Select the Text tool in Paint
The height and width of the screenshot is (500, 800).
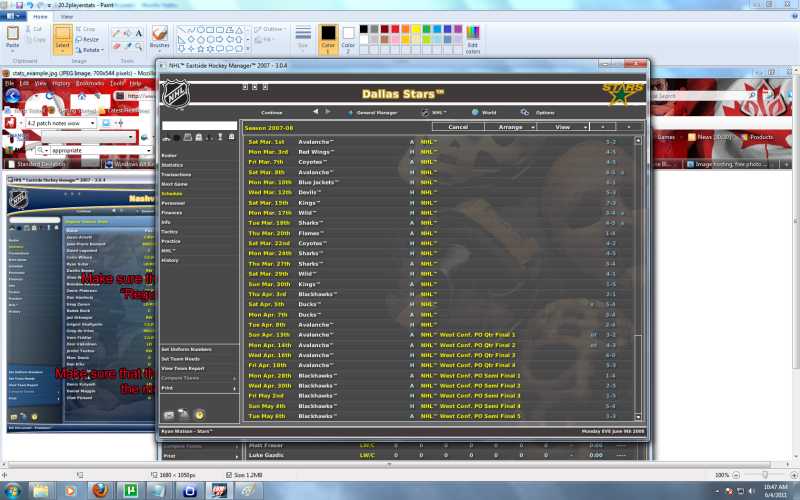coord(139,33)
